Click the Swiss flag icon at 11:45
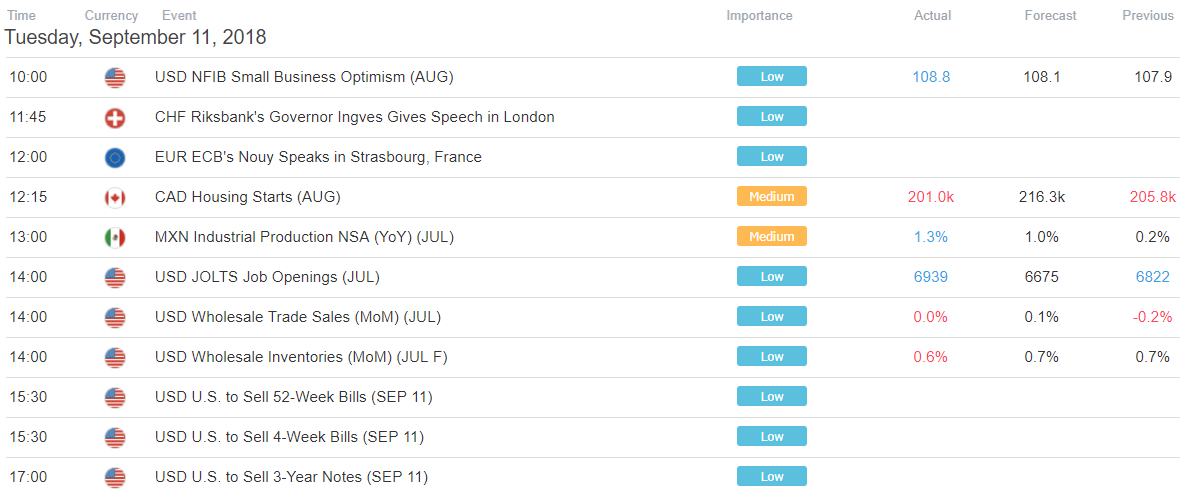This screenshot has width=1188, height=489. tap(114, 118)
